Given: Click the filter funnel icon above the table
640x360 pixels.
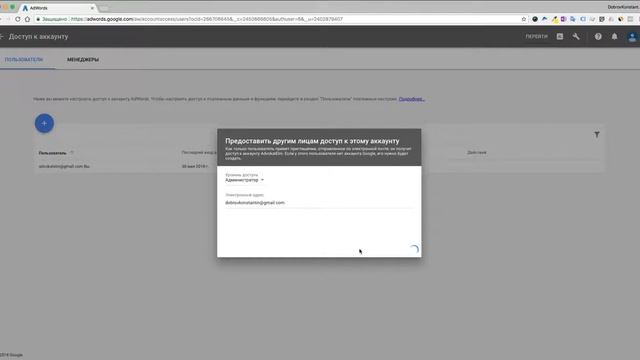Looking at the screenshot, I should pyautogui.click(x=597, y=134).
